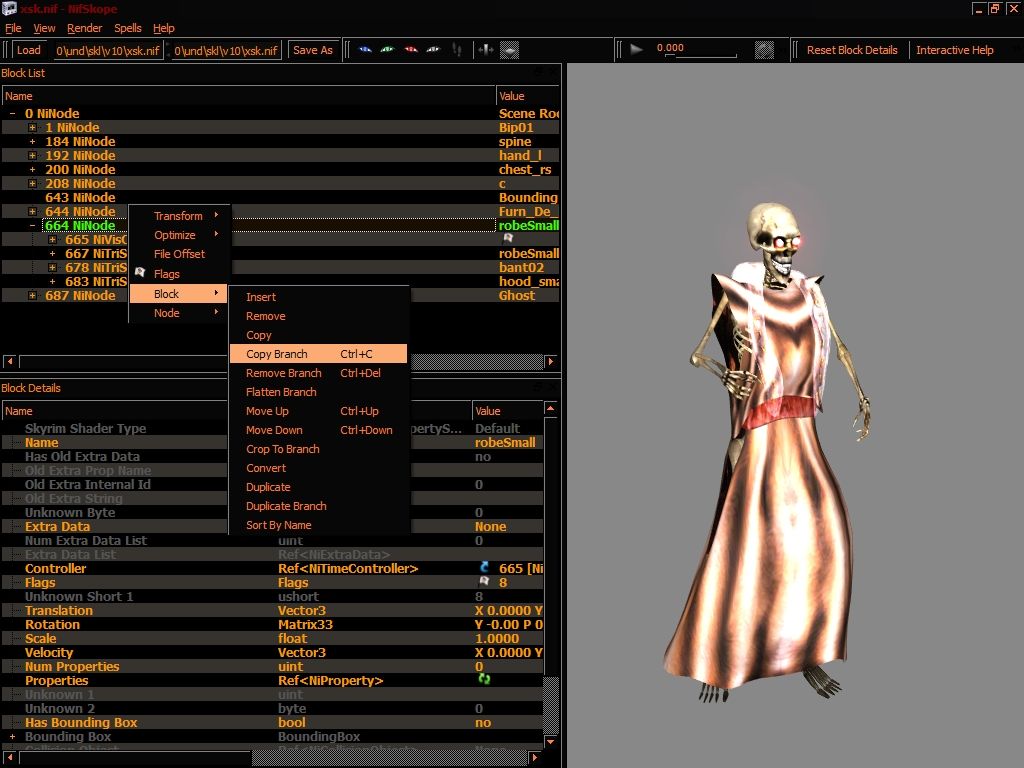Expand the 683 NiTriS child node
Viewport: 1024px width, 768px height.
52,281
